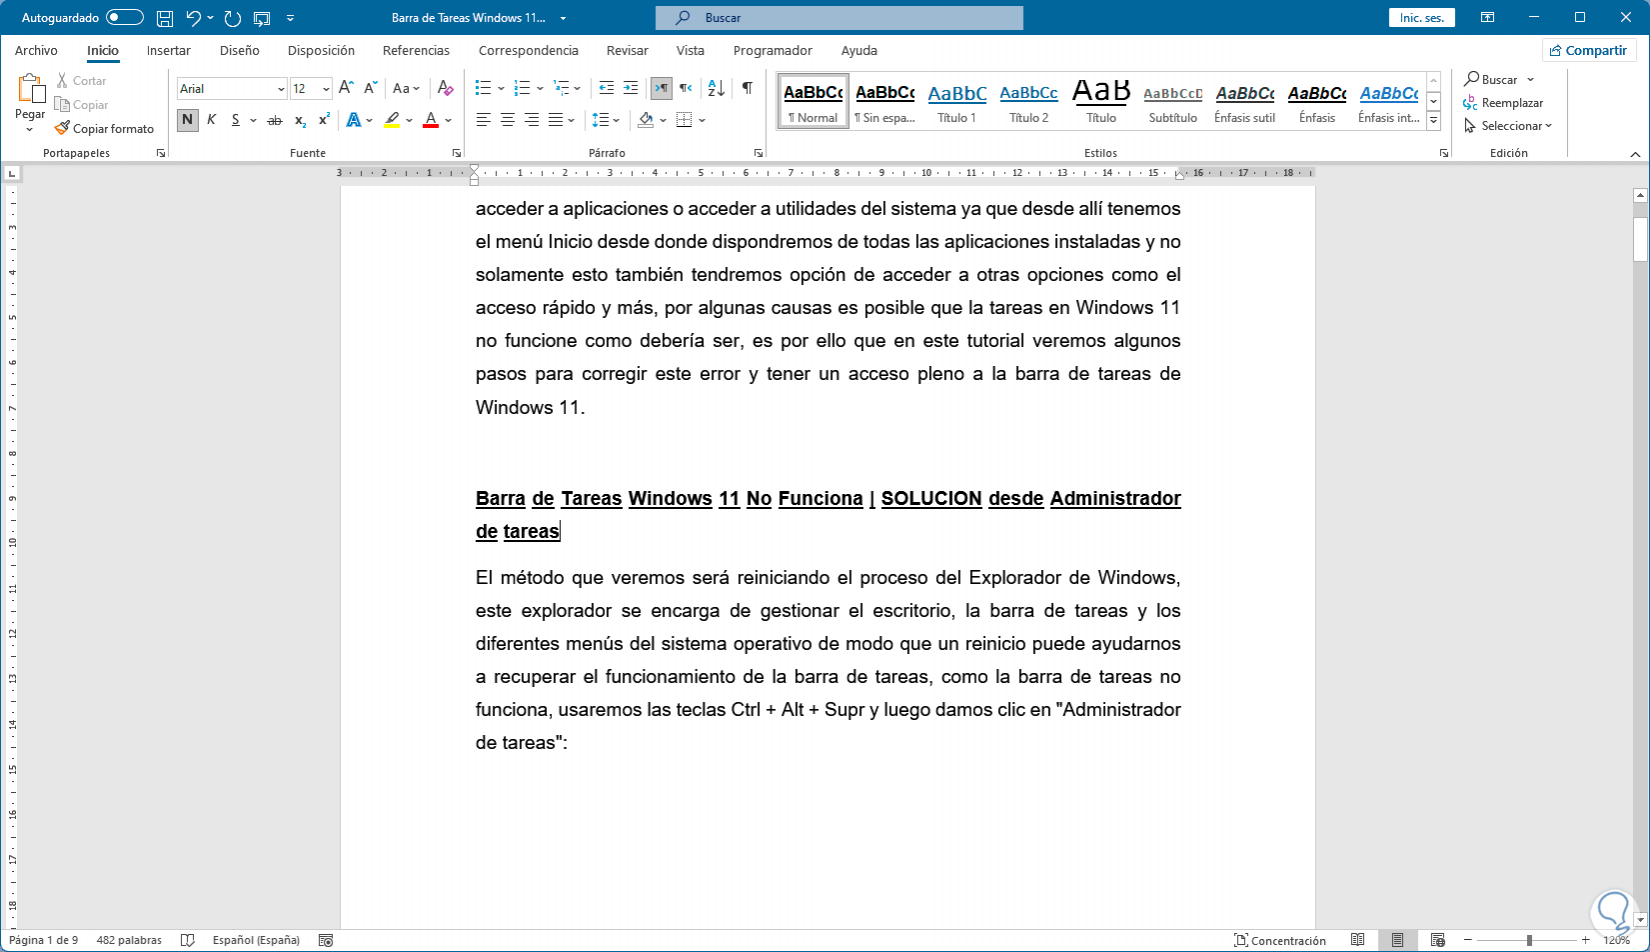The height and width of the screenshot is (952, 1650).
Task: Activate the Copiar formato painter
Action: coord(105,129)
